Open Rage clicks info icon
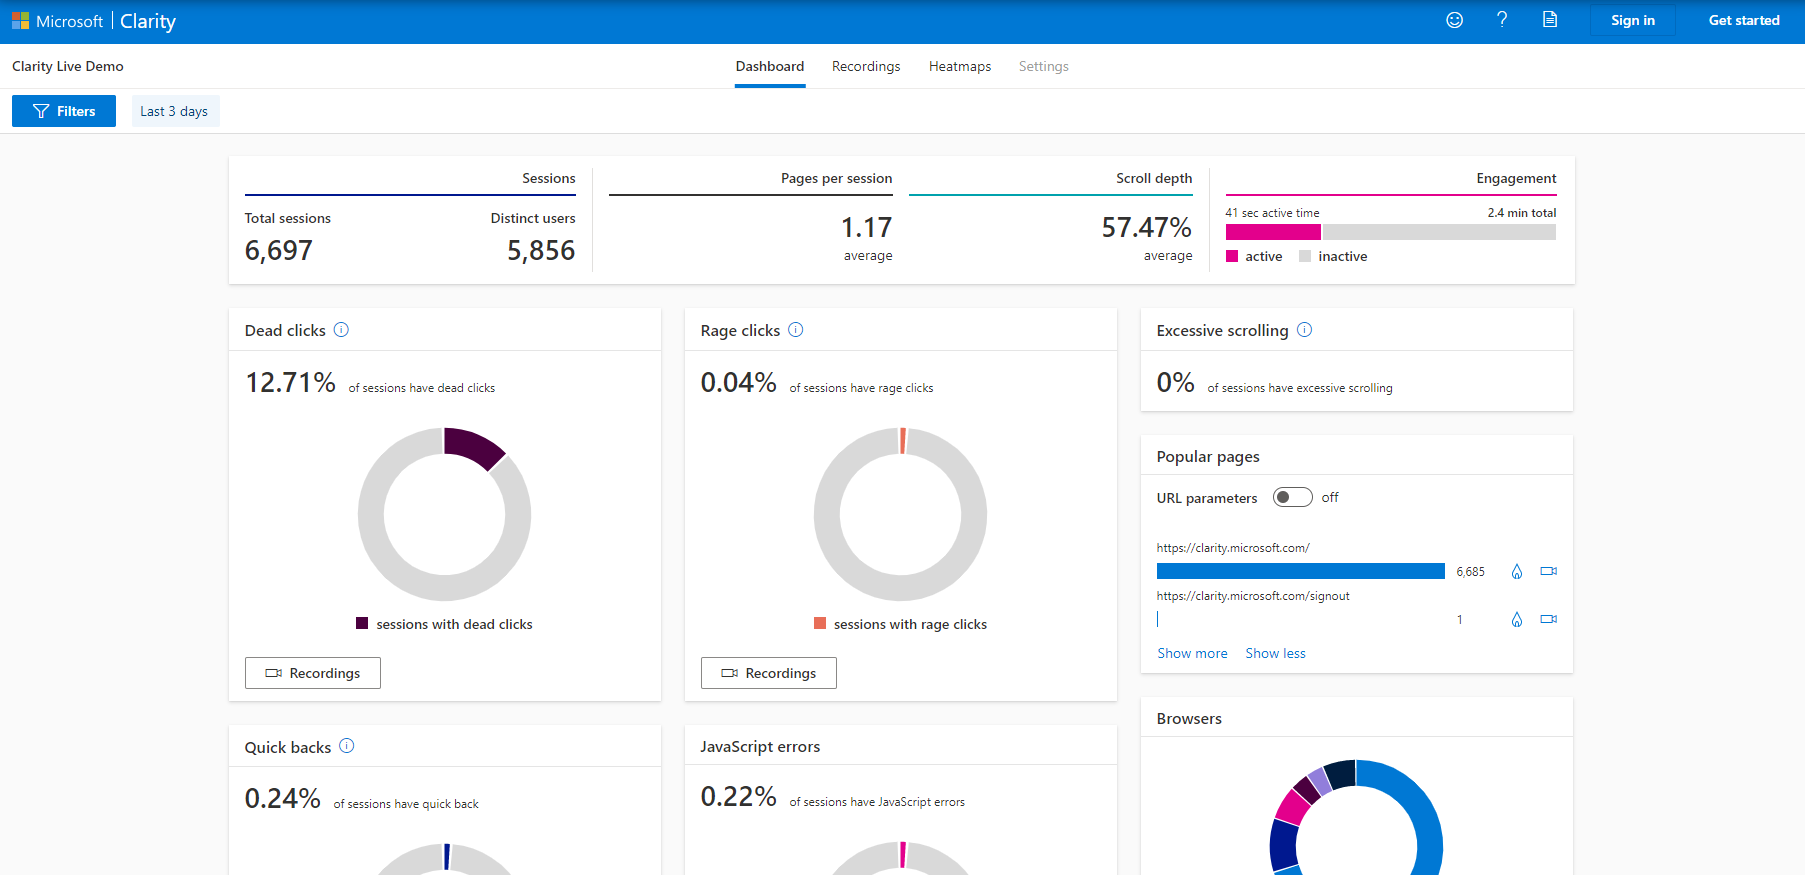This screenshot has height=875, width=1805. (x=795, y=330)
